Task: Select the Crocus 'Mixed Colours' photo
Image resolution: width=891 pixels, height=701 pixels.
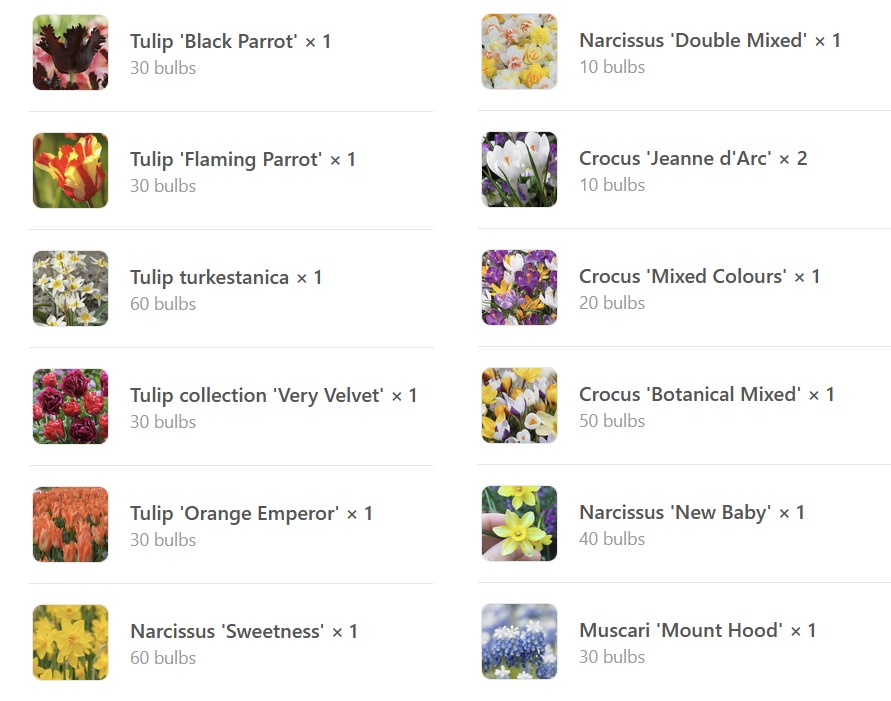Action: tap(519, 288)
